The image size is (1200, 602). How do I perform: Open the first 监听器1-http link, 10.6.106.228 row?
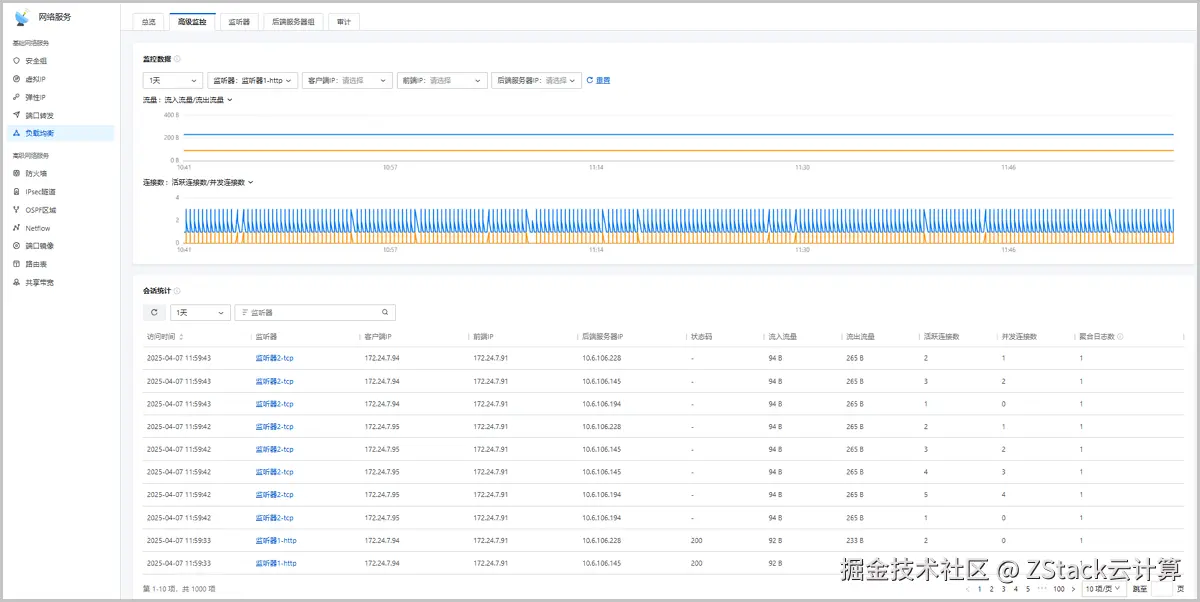click(276, 540)
